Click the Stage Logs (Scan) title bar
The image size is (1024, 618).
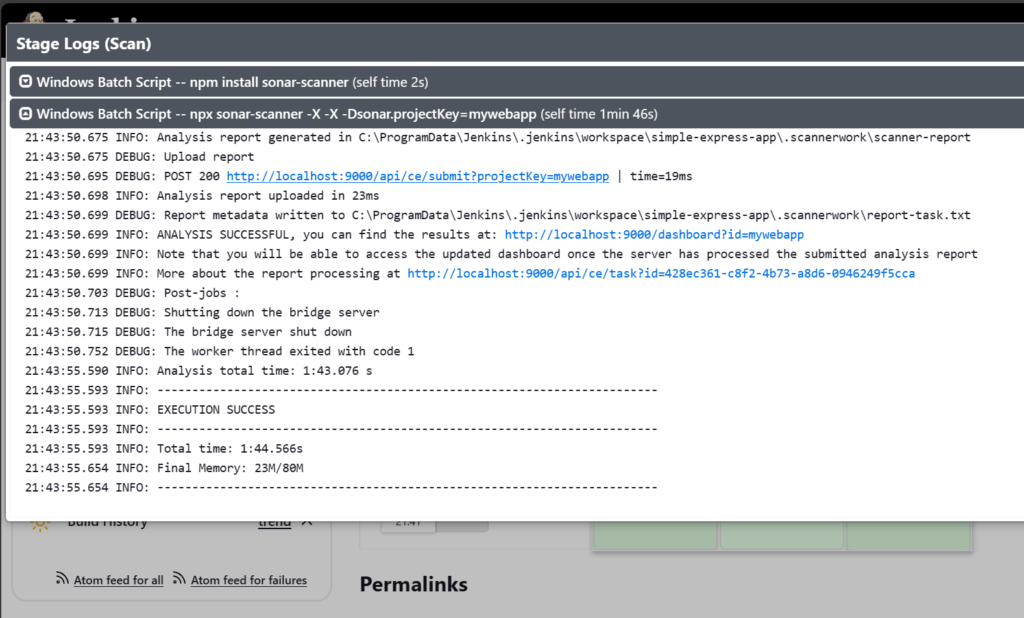click(x=515, y=44)
